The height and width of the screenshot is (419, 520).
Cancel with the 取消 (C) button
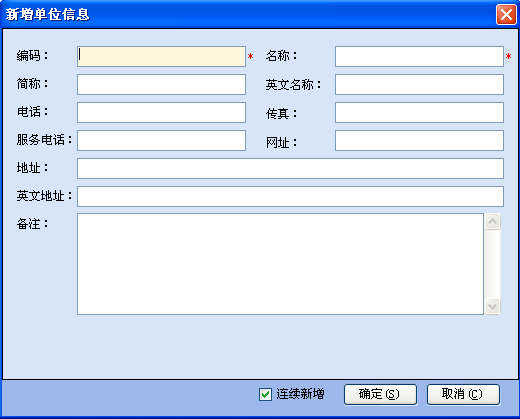click(x=463, y=394)
